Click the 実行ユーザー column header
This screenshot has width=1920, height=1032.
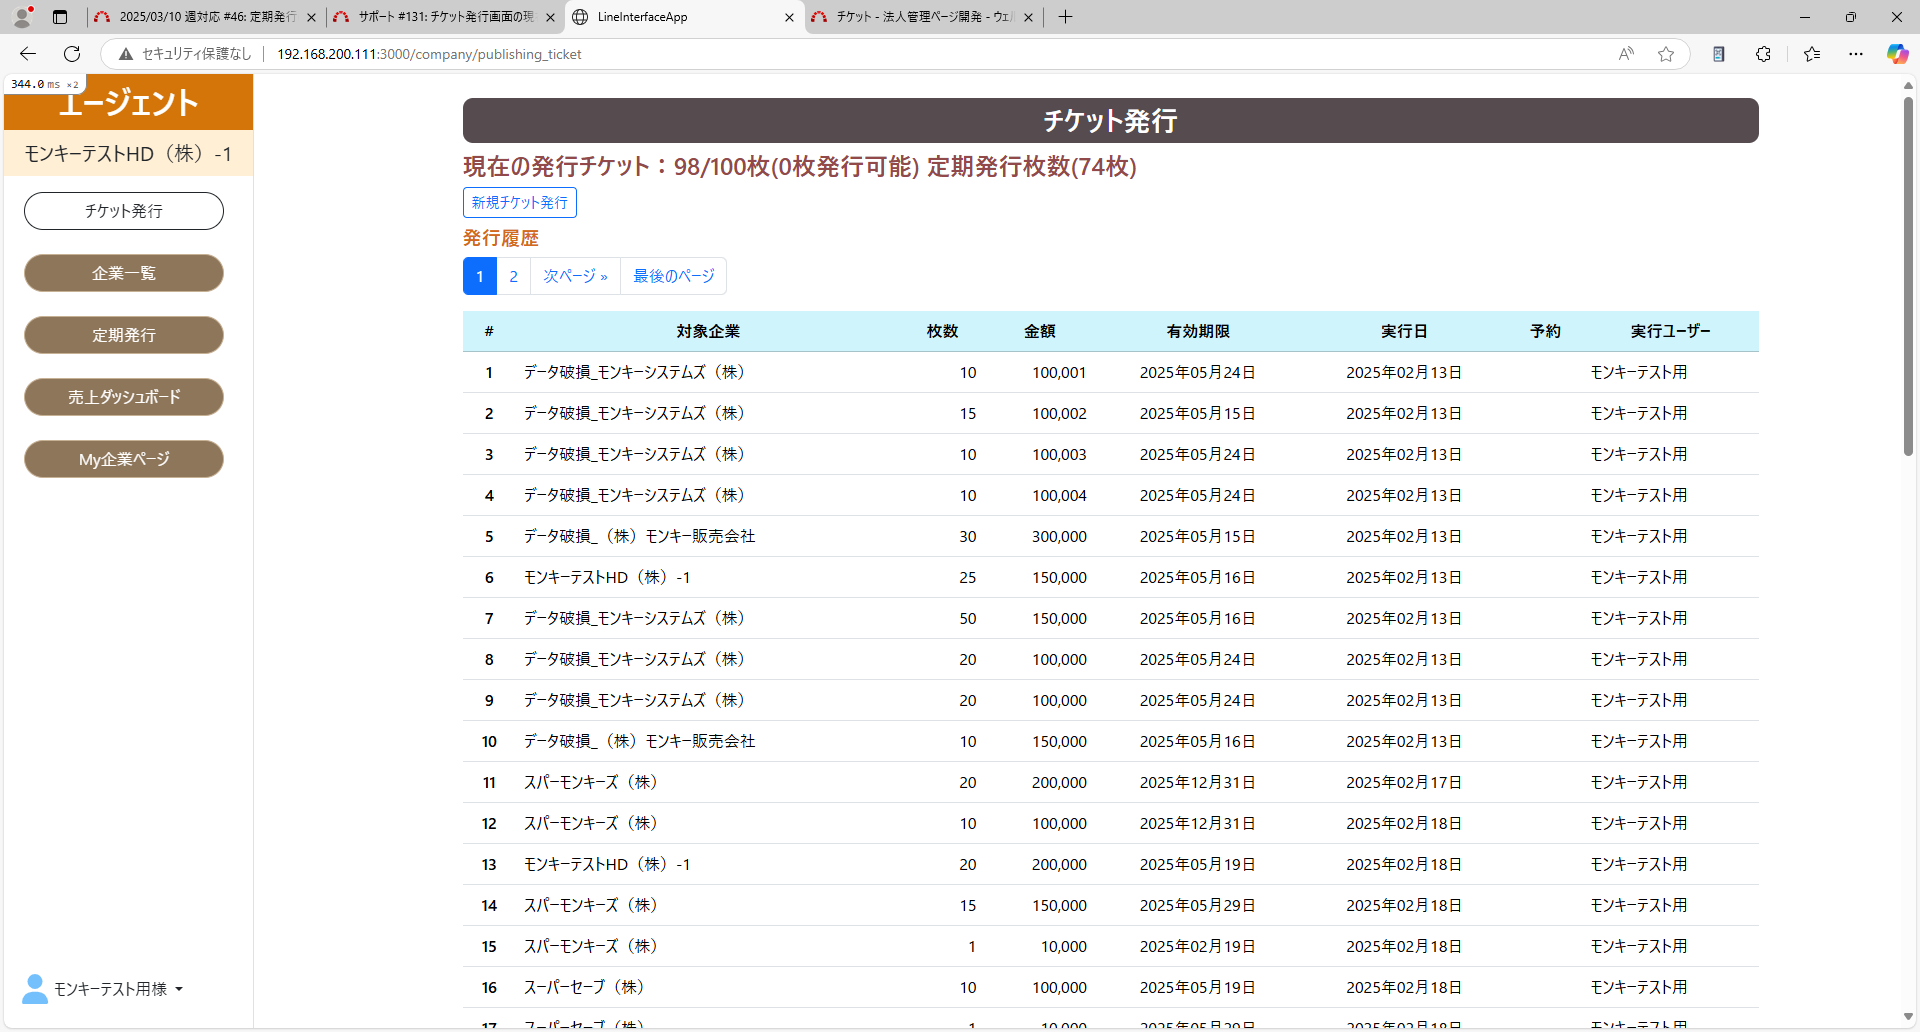pyautogui.click(x=1670, y=331)
